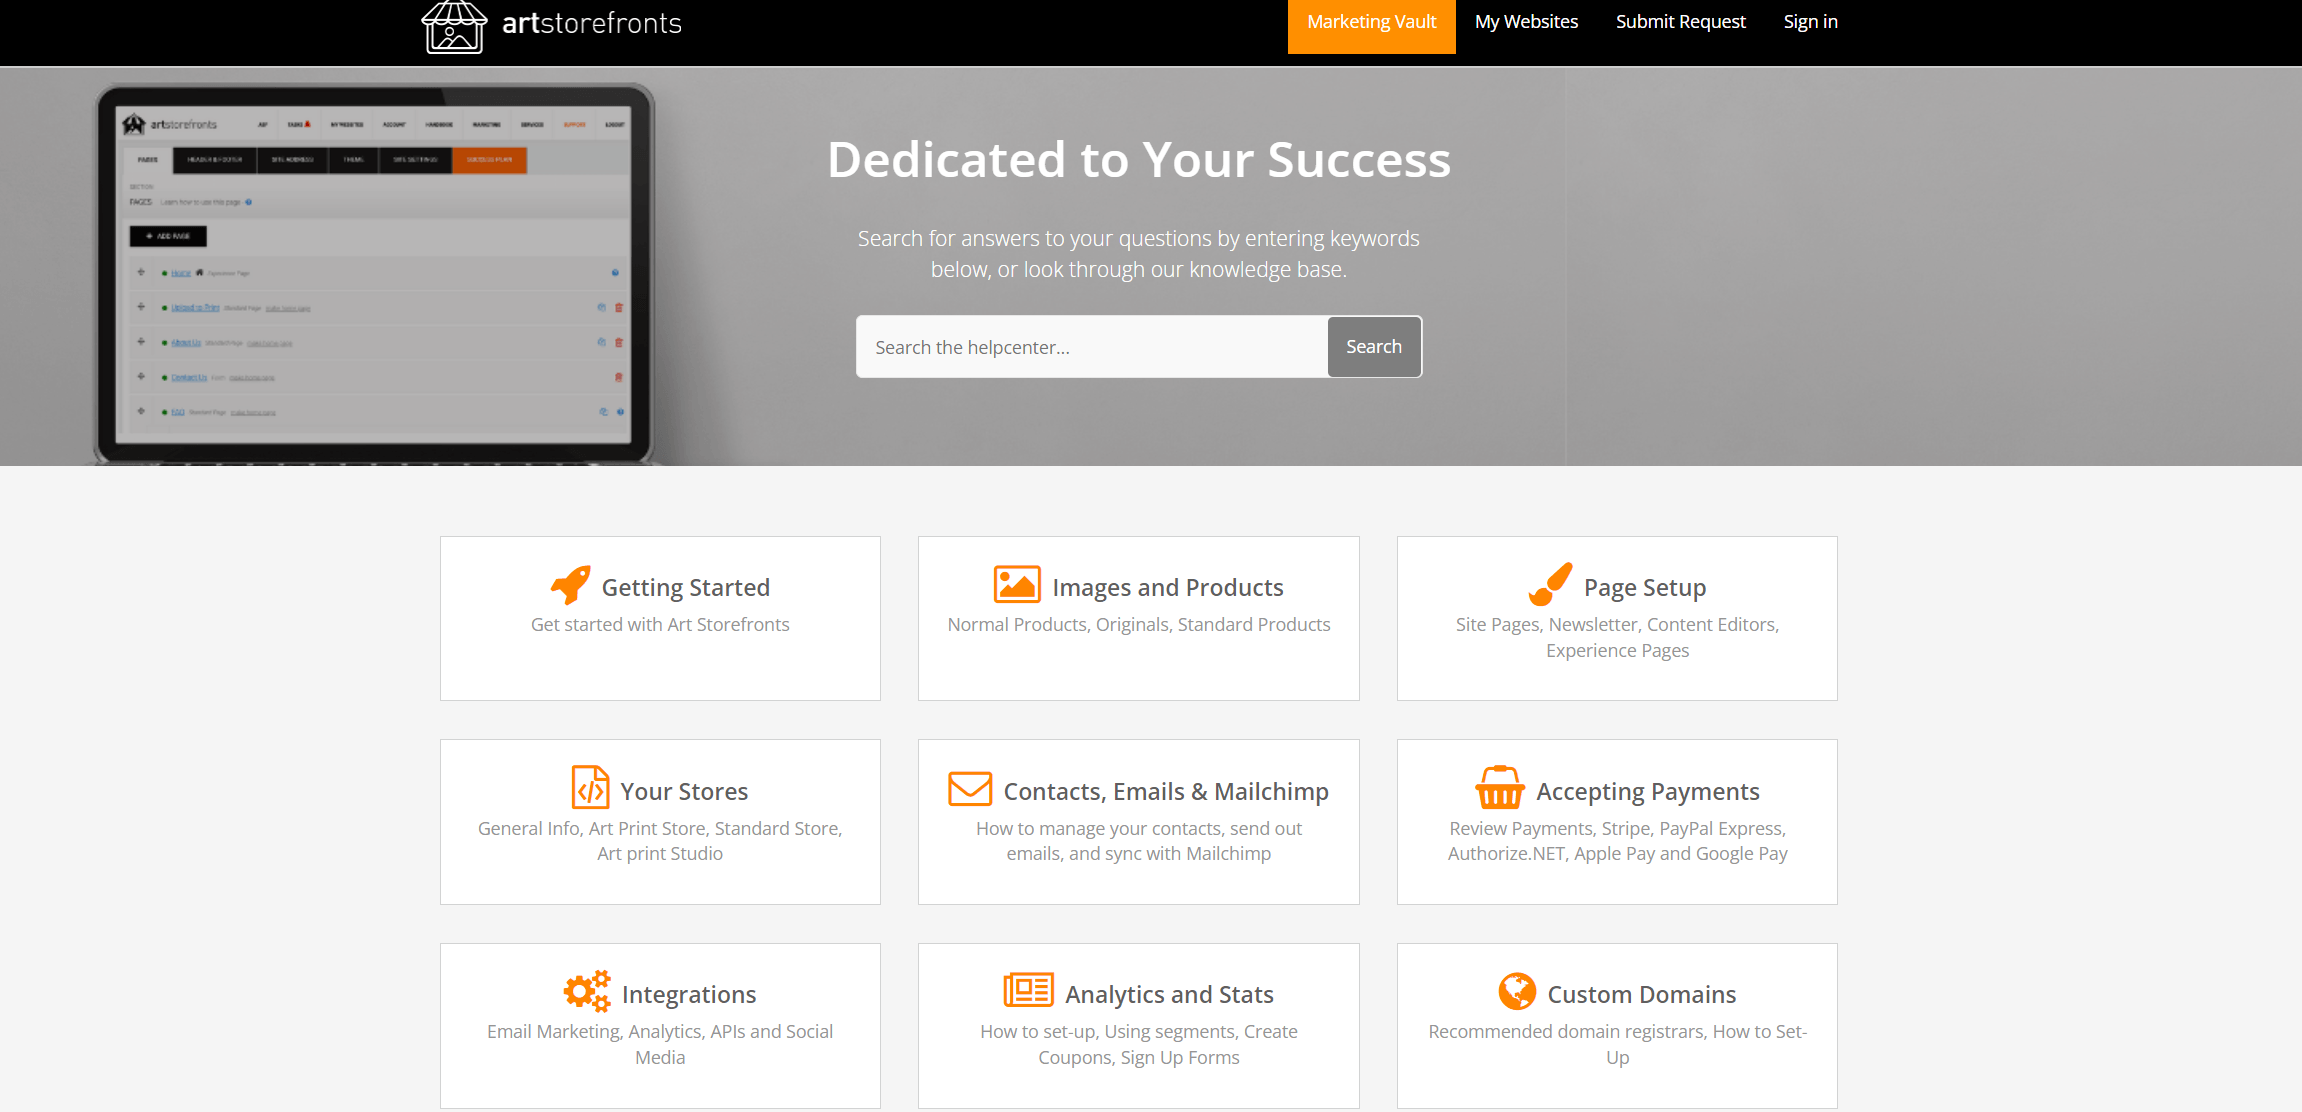Click the rocket icon for Getting Started
The image size is (2302, 1112).
(x=571, y=586)
